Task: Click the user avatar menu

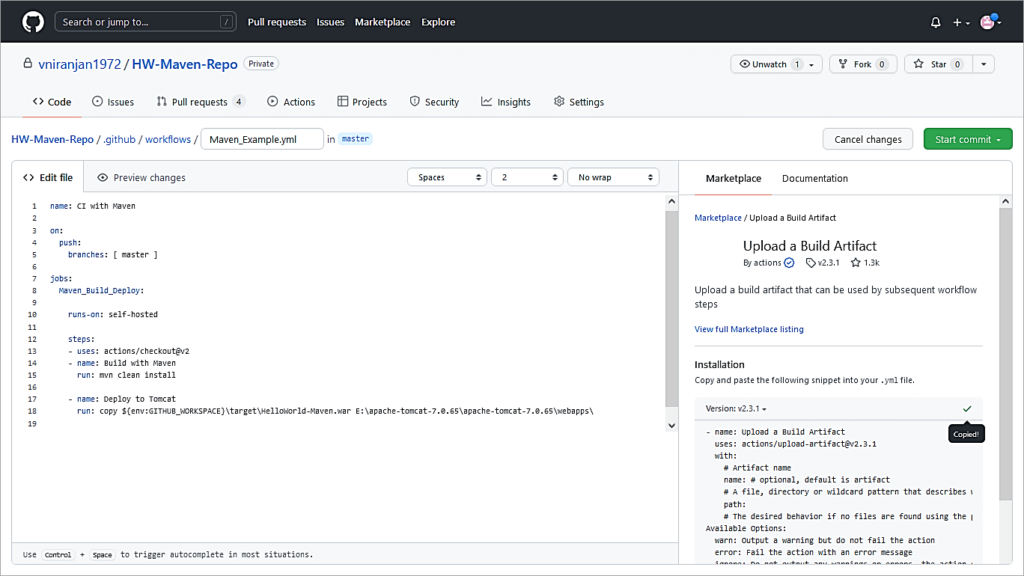Action: [989, 22]
